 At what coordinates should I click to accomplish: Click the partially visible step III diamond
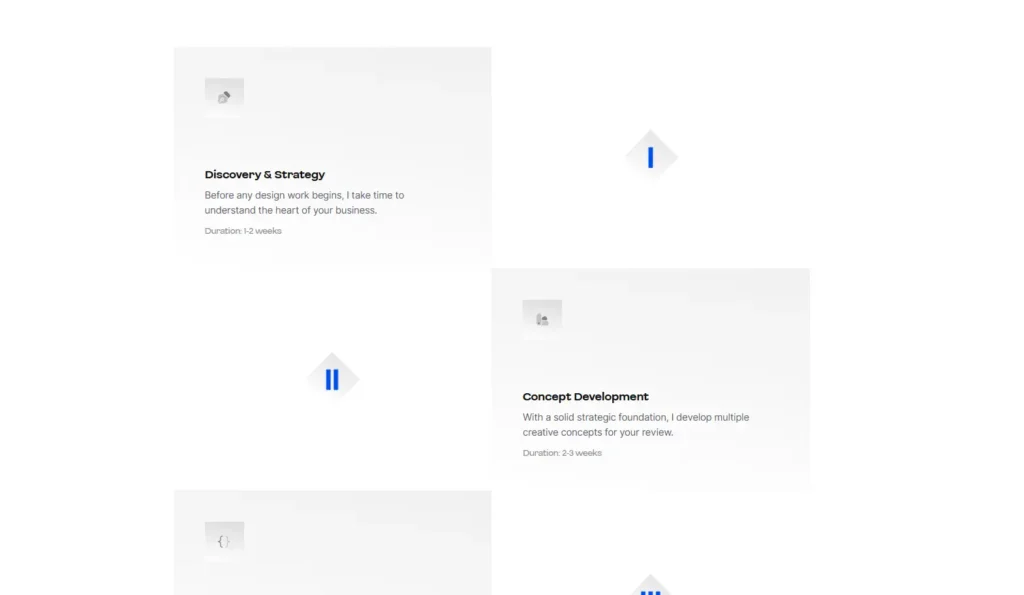[x=651, y=587]
